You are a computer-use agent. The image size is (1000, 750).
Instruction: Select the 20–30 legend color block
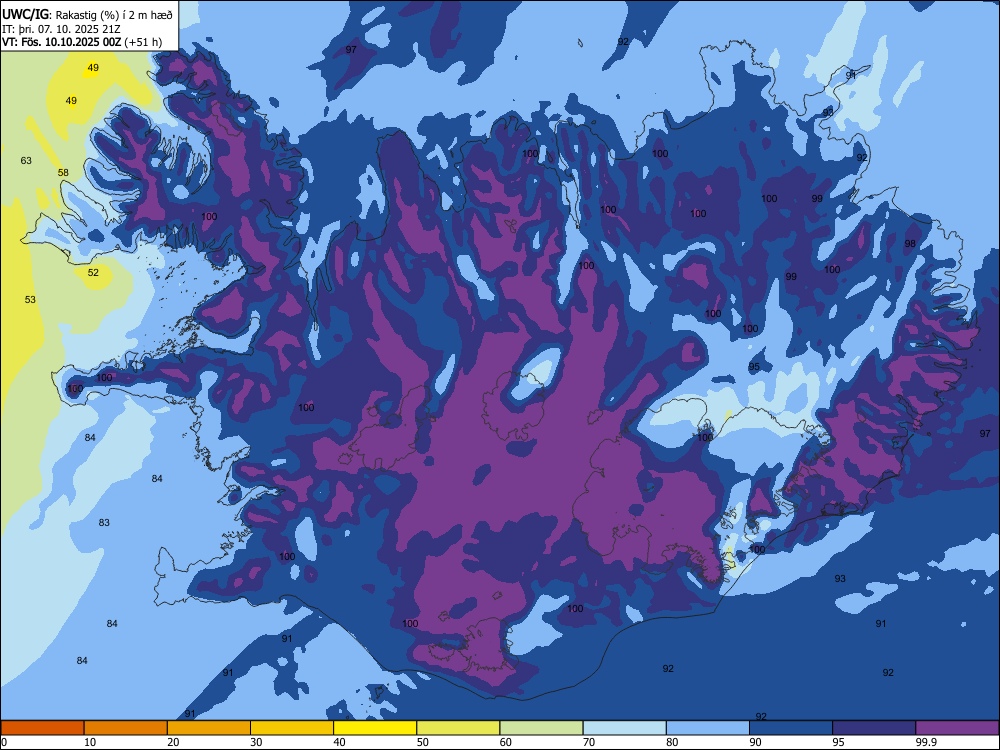pos(209,728)
